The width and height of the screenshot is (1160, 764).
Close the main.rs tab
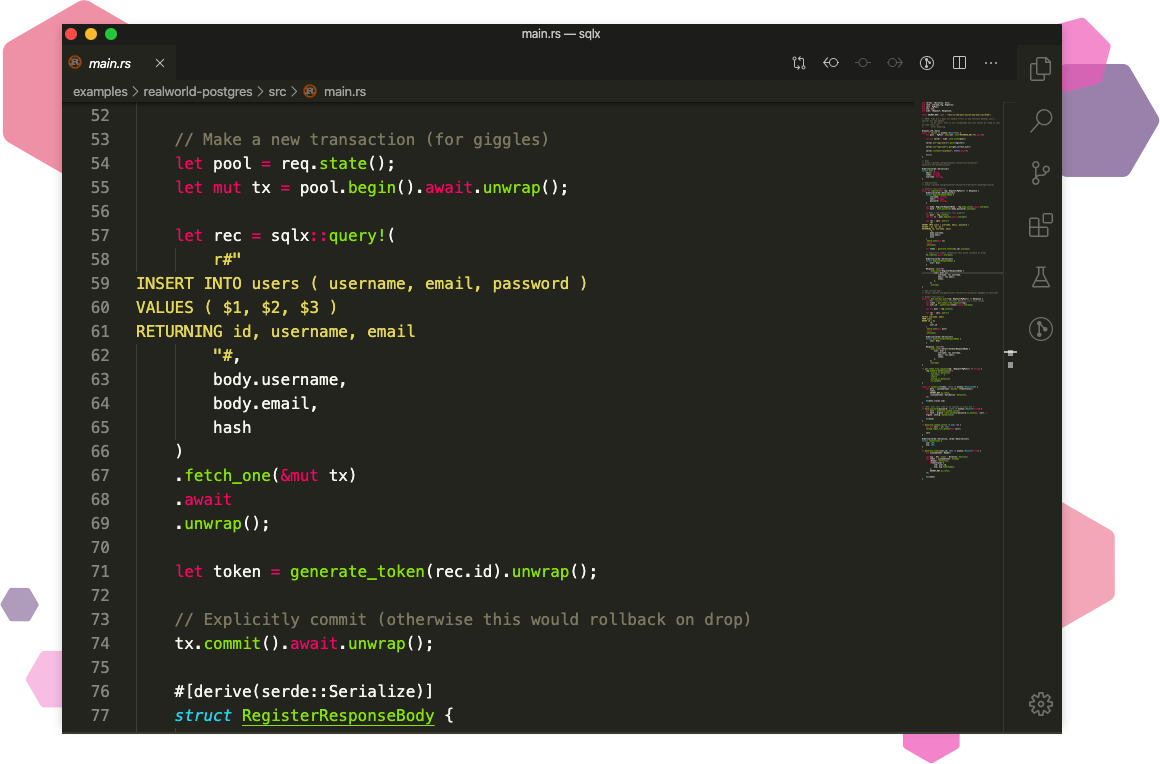pos(160,63)
